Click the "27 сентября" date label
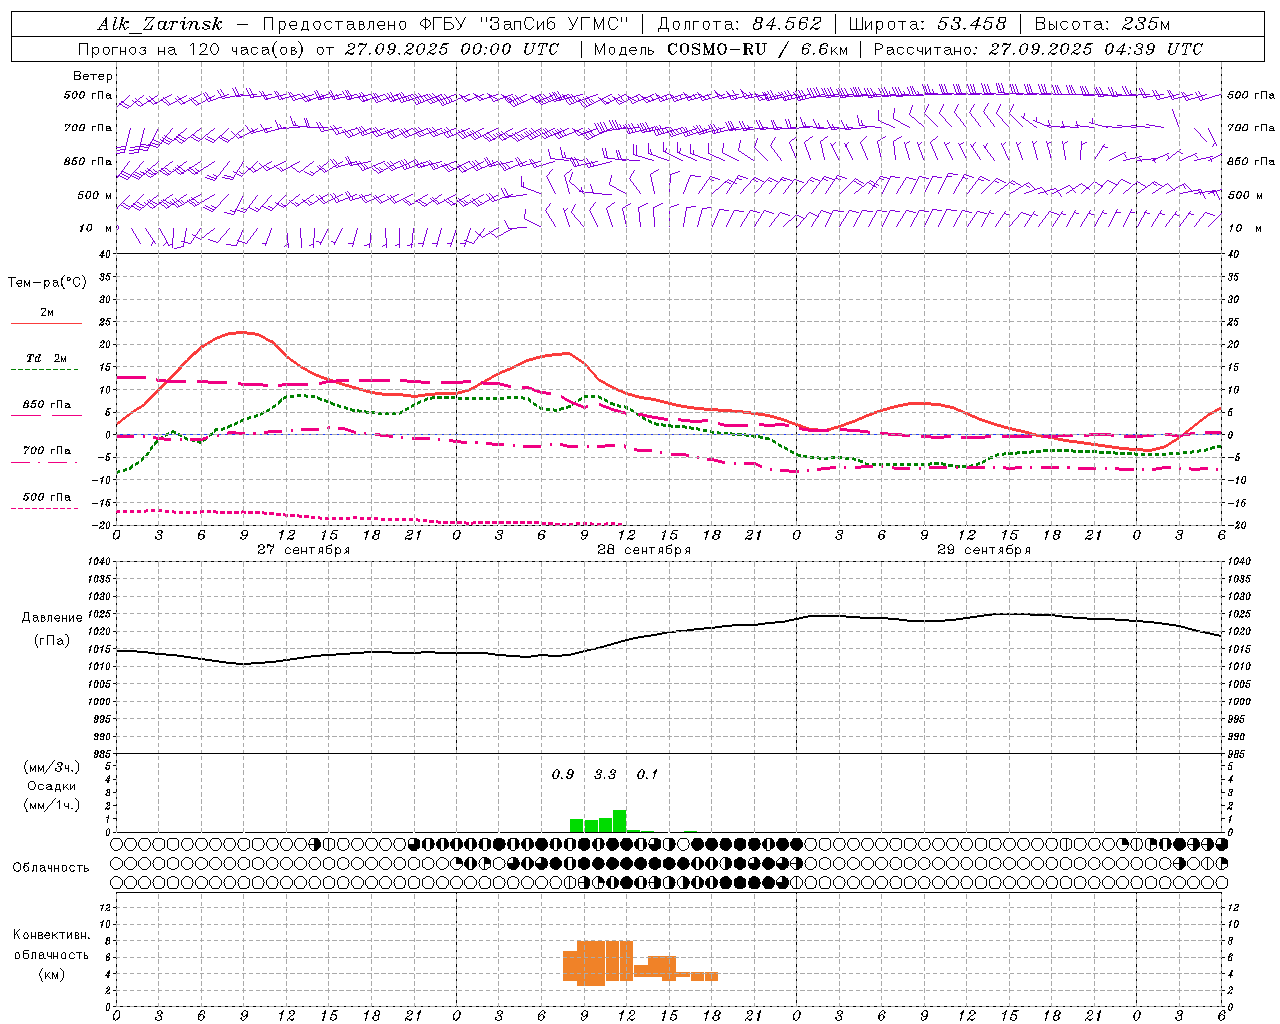This screenshot has height=1024, width=1280. 303,549
